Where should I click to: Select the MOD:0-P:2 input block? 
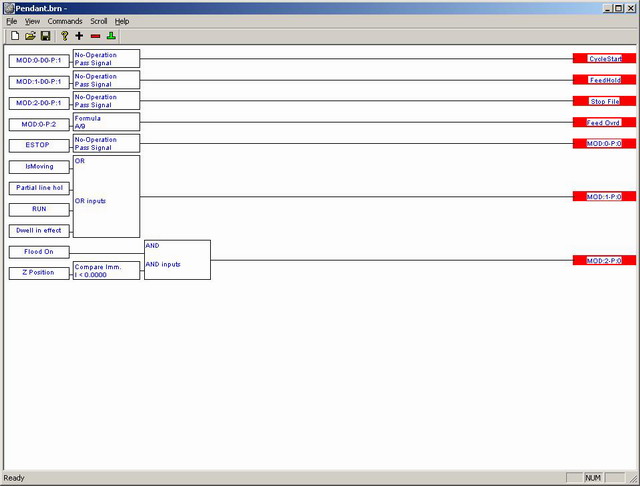[x=39, y=124]
